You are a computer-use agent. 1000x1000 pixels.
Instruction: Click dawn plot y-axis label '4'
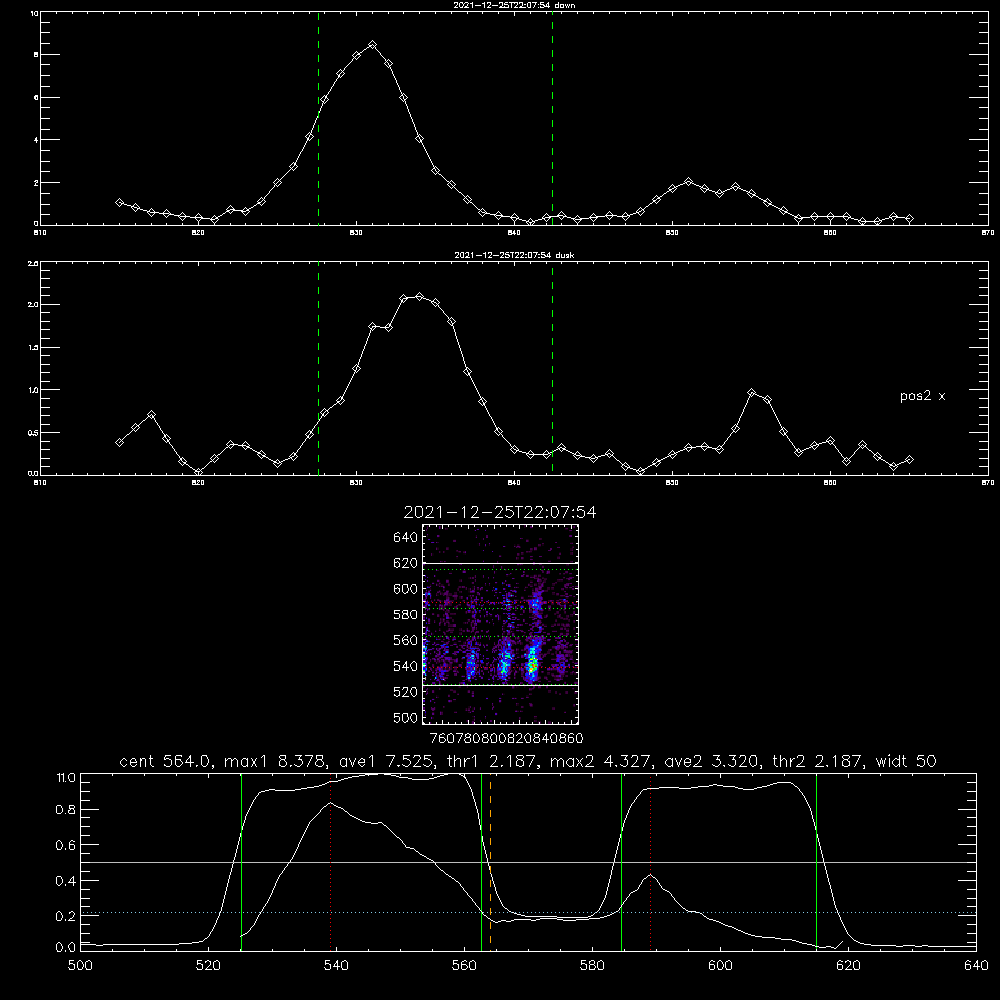(x=36, y=140)
